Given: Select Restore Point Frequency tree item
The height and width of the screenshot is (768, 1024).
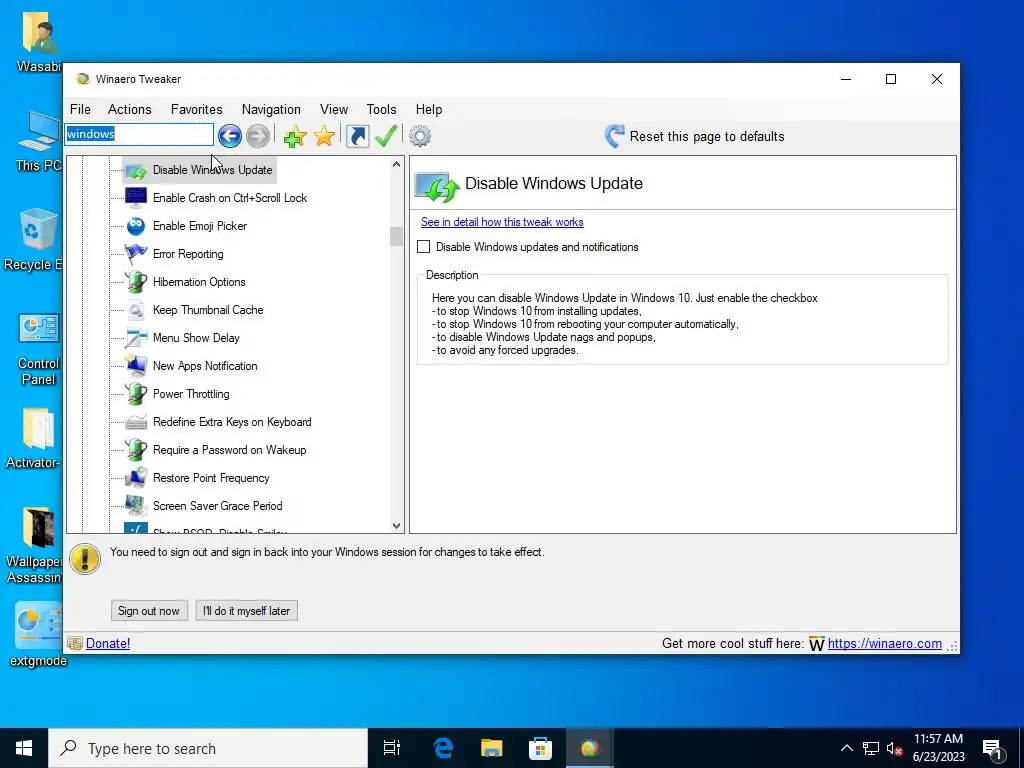Looking at the screenshot, I should coord(211,478).
